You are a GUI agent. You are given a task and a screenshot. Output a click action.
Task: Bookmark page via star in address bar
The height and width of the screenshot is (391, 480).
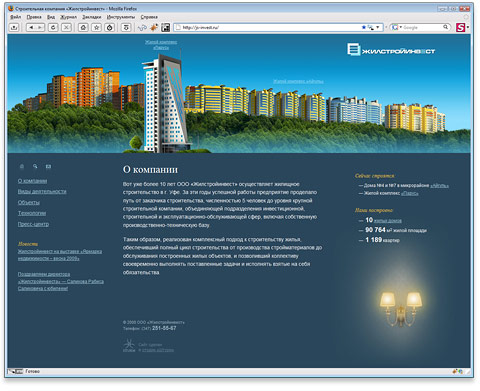(x=364, y=27)
